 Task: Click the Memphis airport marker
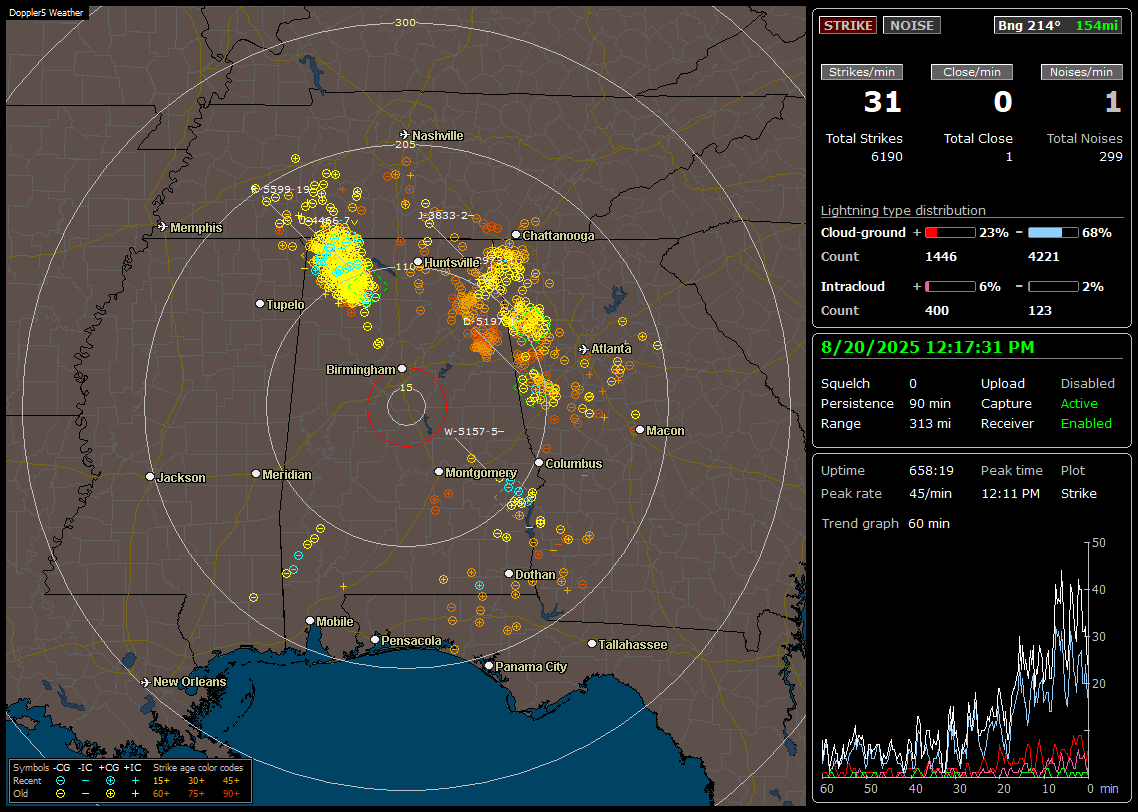pyautogui.click(x=163, y=227)
